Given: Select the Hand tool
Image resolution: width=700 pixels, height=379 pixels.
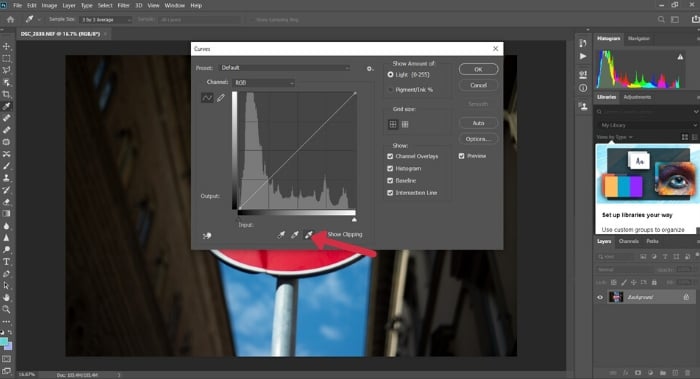Looking at the screenshot, I should click(x=6, y=297).
